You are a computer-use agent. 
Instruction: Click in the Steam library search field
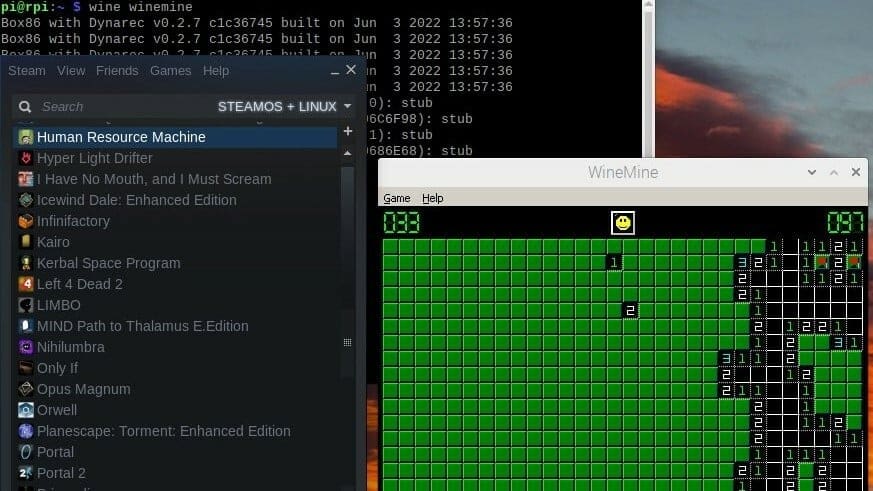point(120,106)
